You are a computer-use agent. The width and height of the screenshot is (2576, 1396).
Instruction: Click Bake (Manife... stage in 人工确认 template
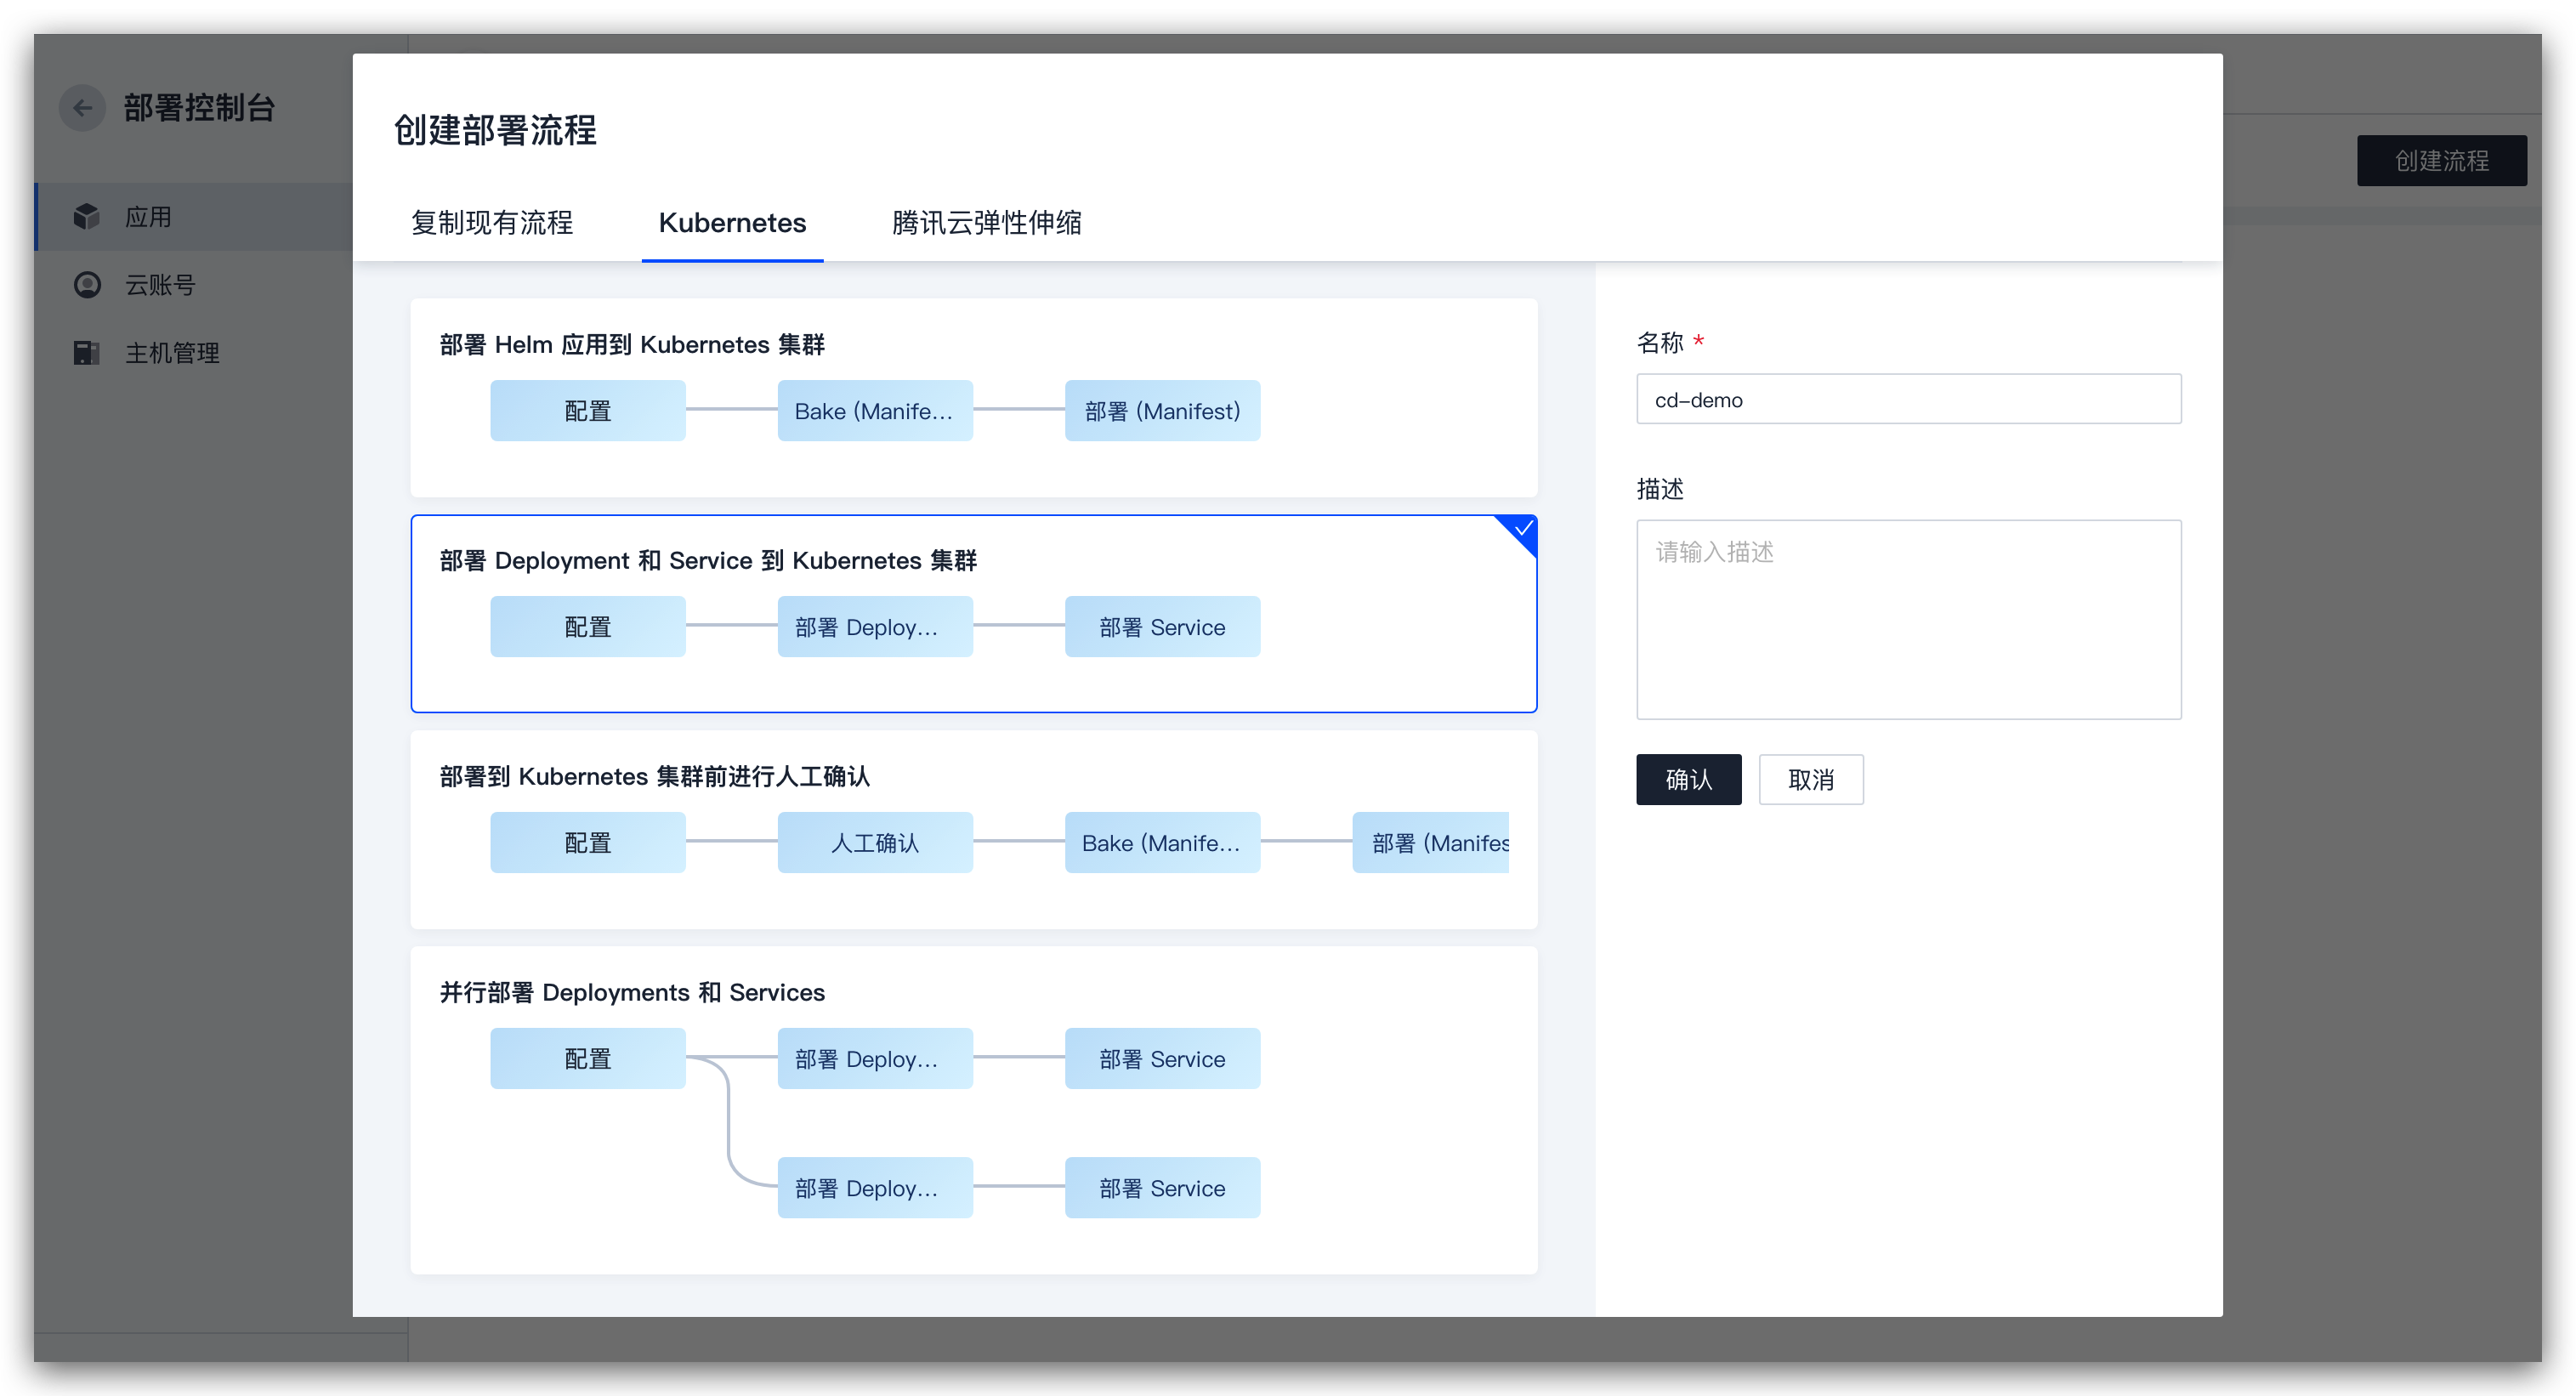(1162, 842)
